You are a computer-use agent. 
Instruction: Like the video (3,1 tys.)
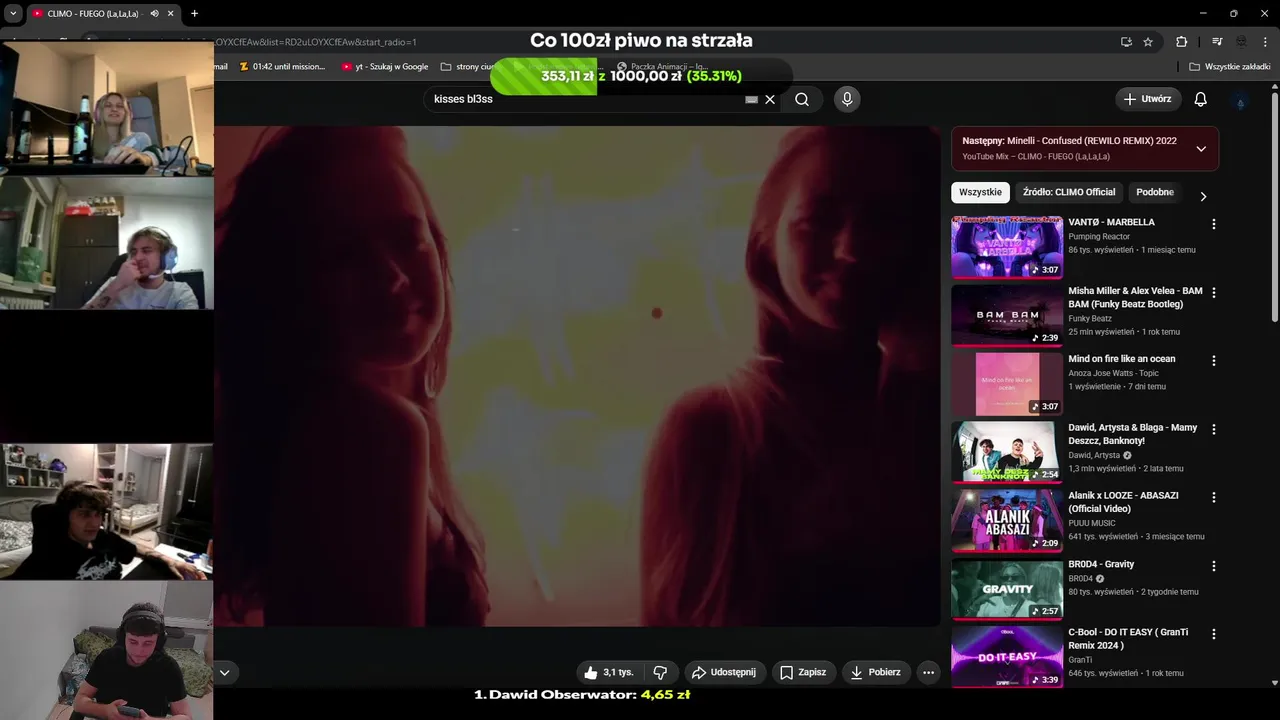(608, 672)
